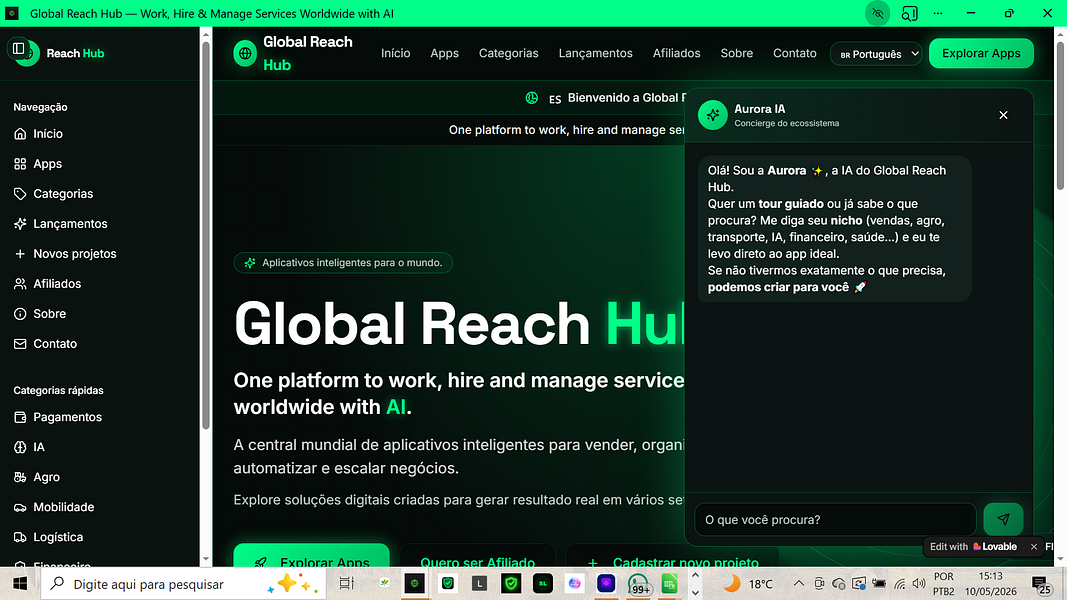This screenshot has height=600, width=1067.
Task: Go to Apps in top navigation
Action: click(x=444, y=53)
